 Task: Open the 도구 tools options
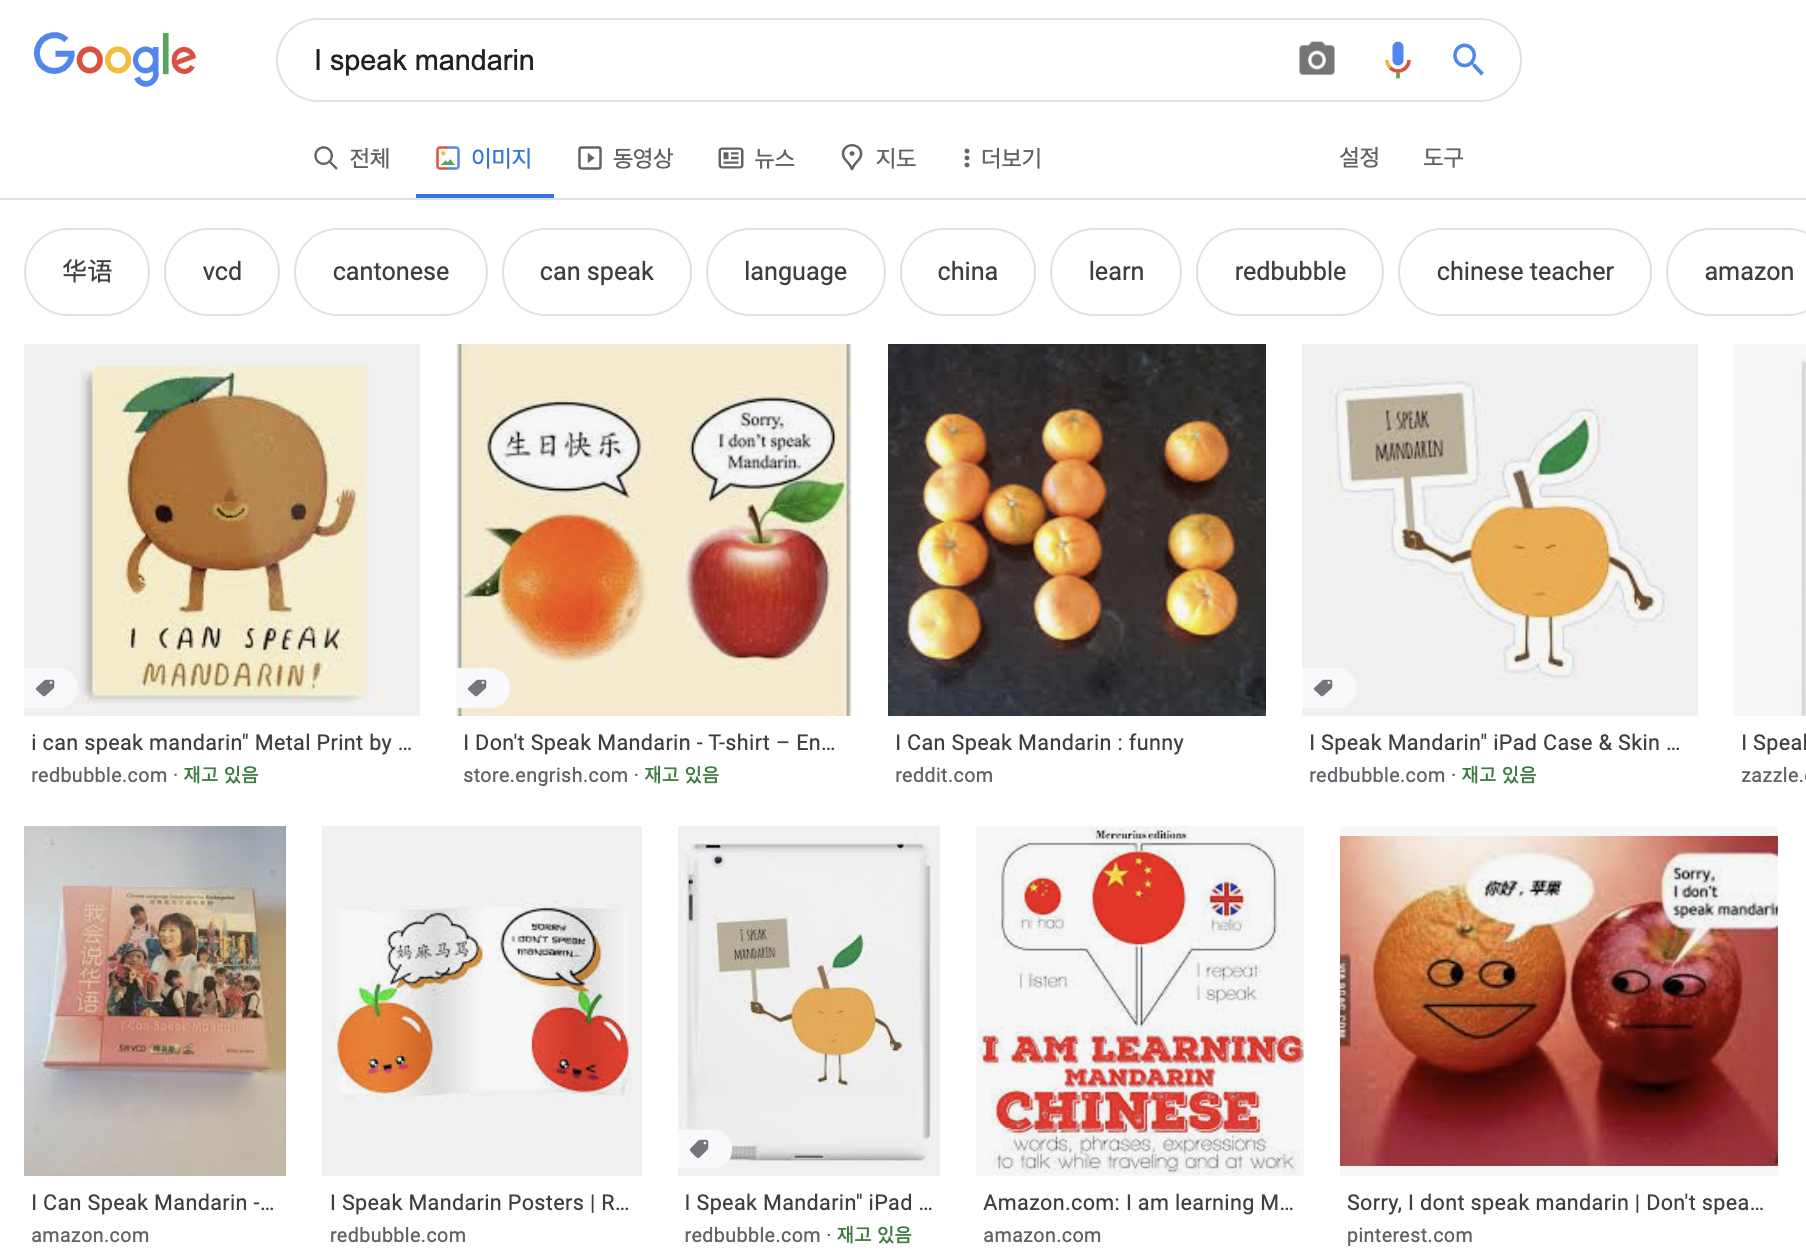[x=1443, y=157]
